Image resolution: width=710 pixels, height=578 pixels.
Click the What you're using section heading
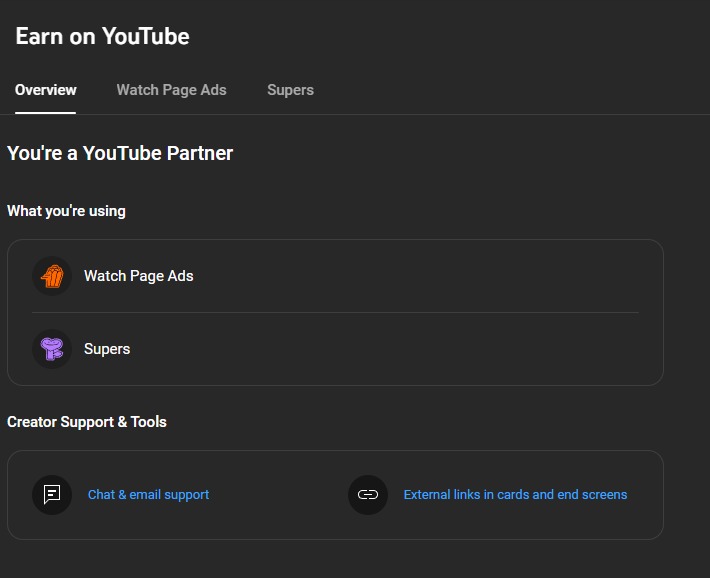(66, 211)
